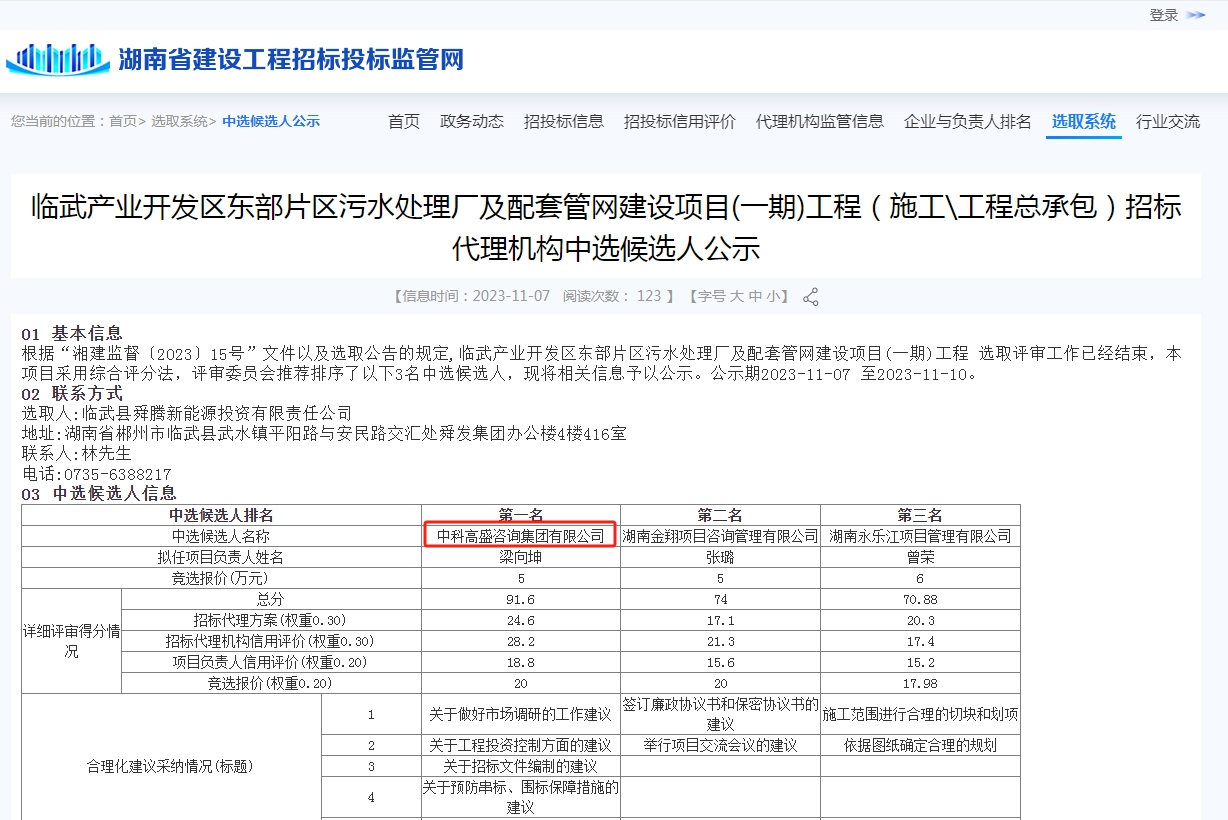Click the row label 项目负责人信用评价(权重0.20)
This screenshot has width=1228, height=820.
point(271,662)
